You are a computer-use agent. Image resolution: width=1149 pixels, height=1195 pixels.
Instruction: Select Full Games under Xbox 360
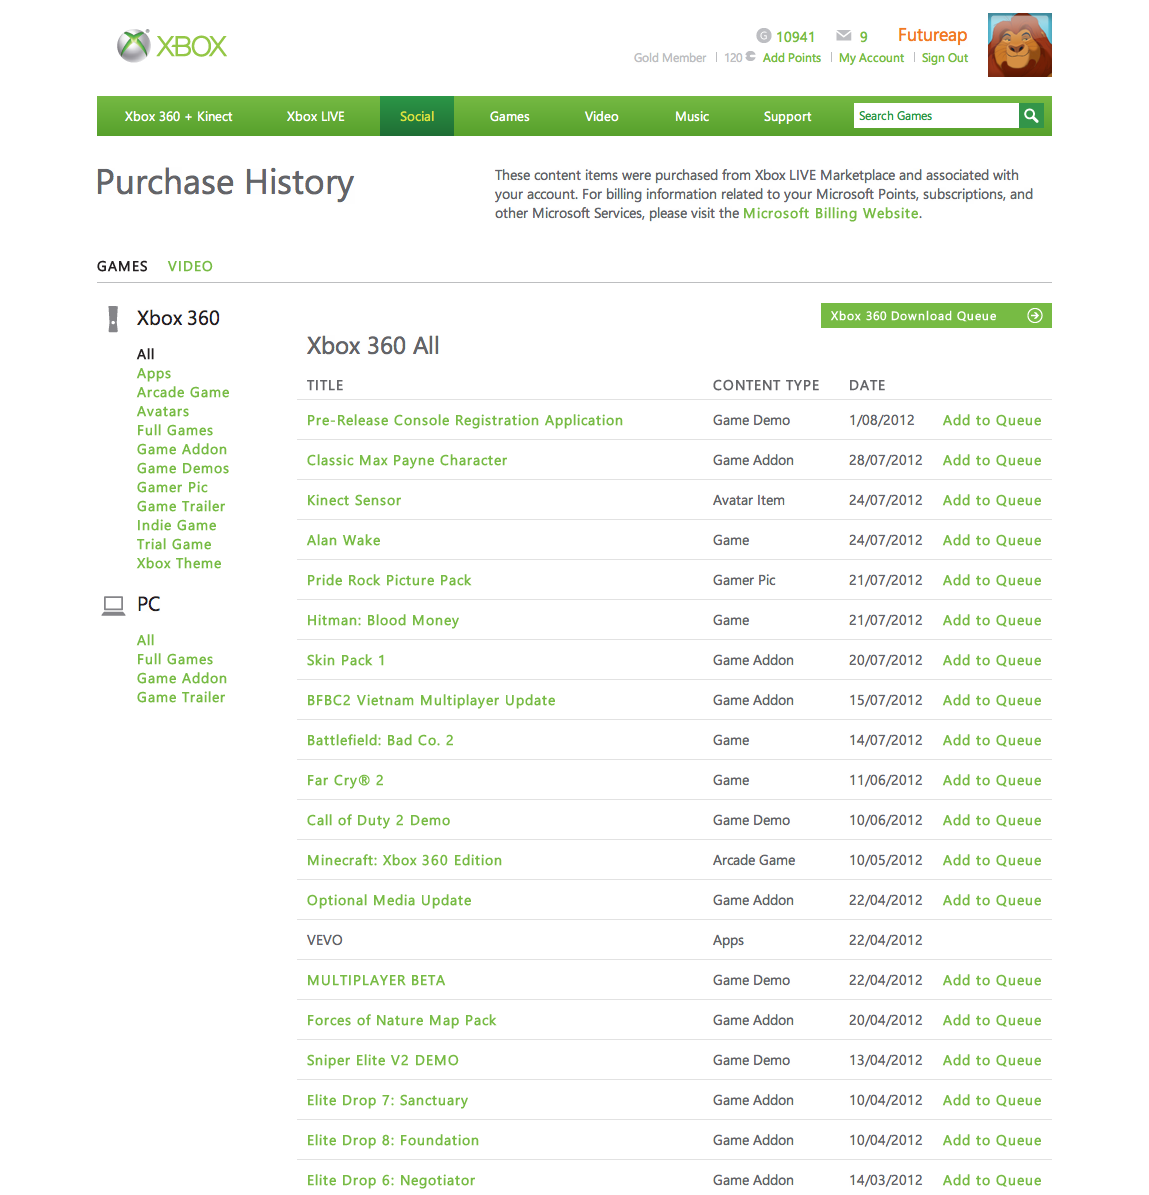(175, 431)
